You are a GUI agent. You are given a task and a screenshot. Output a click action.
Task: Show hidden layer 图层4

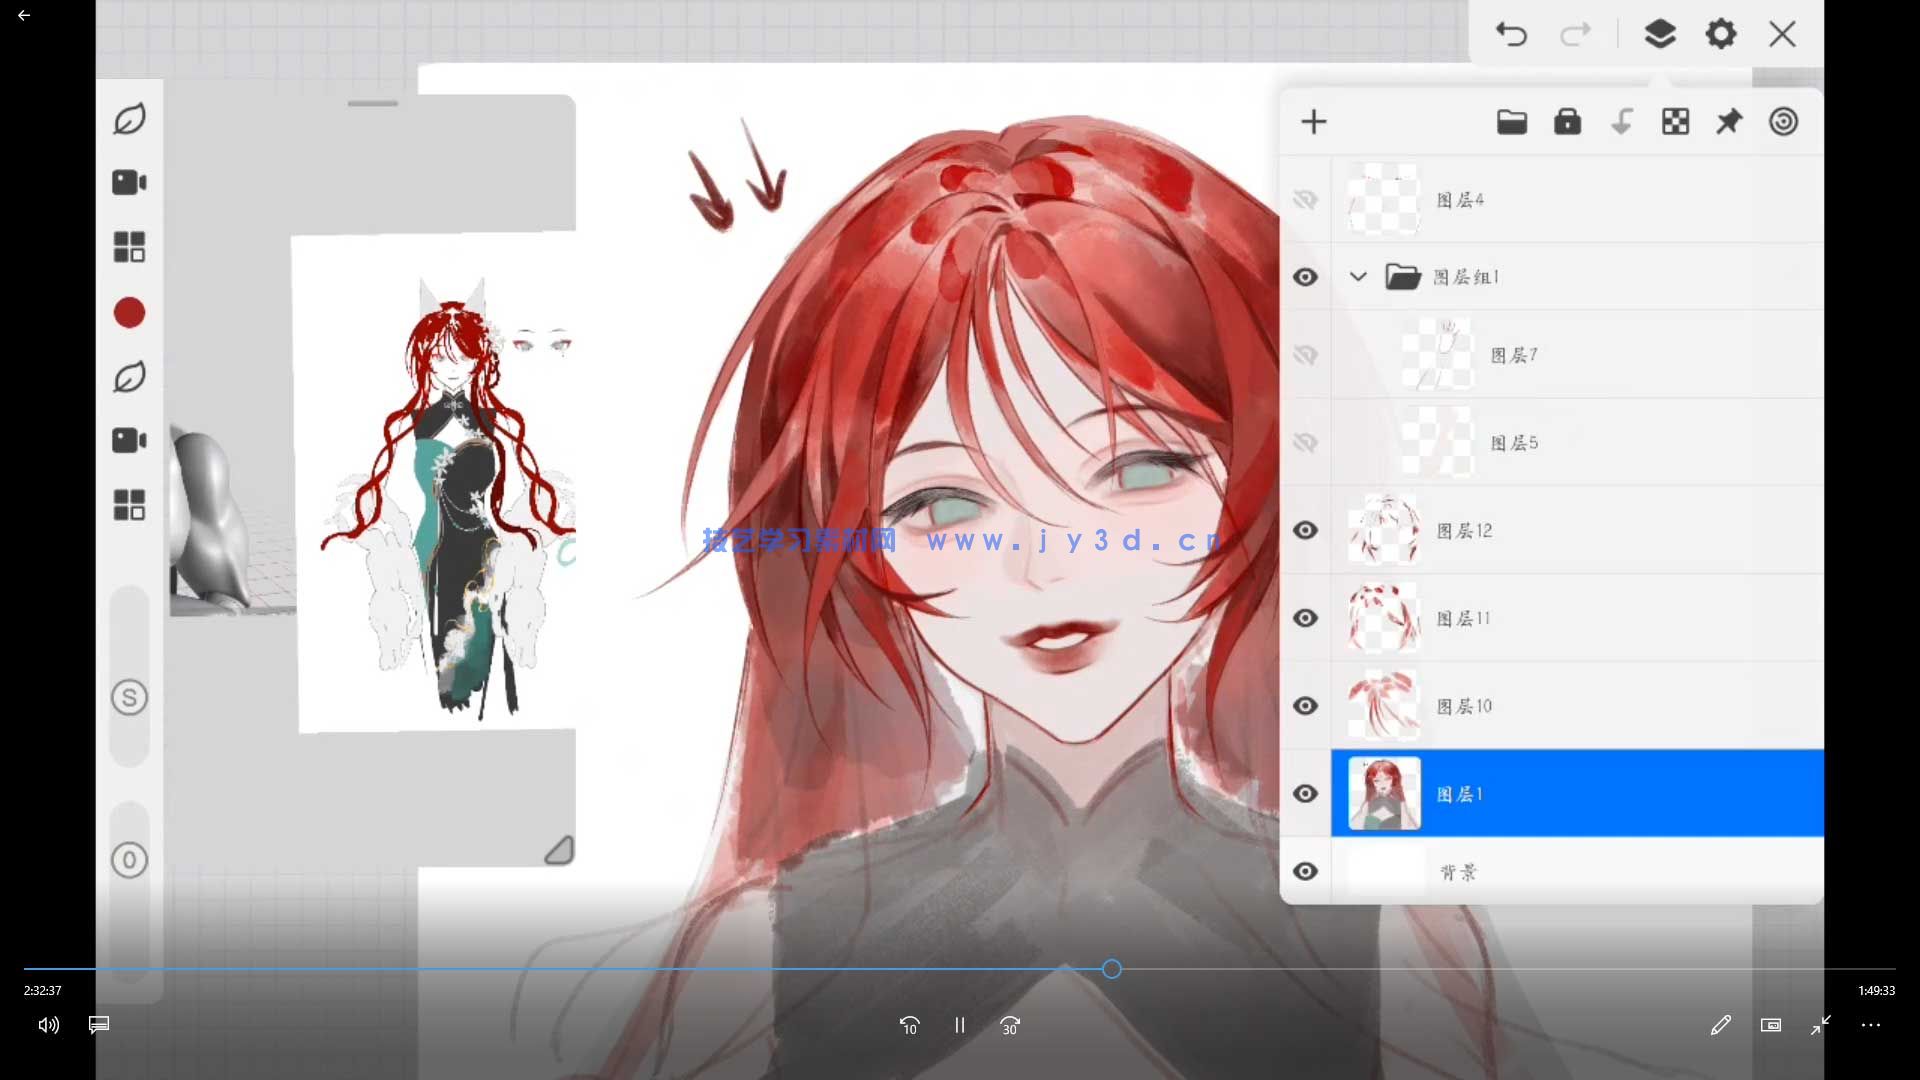(x=1305, y=200)
